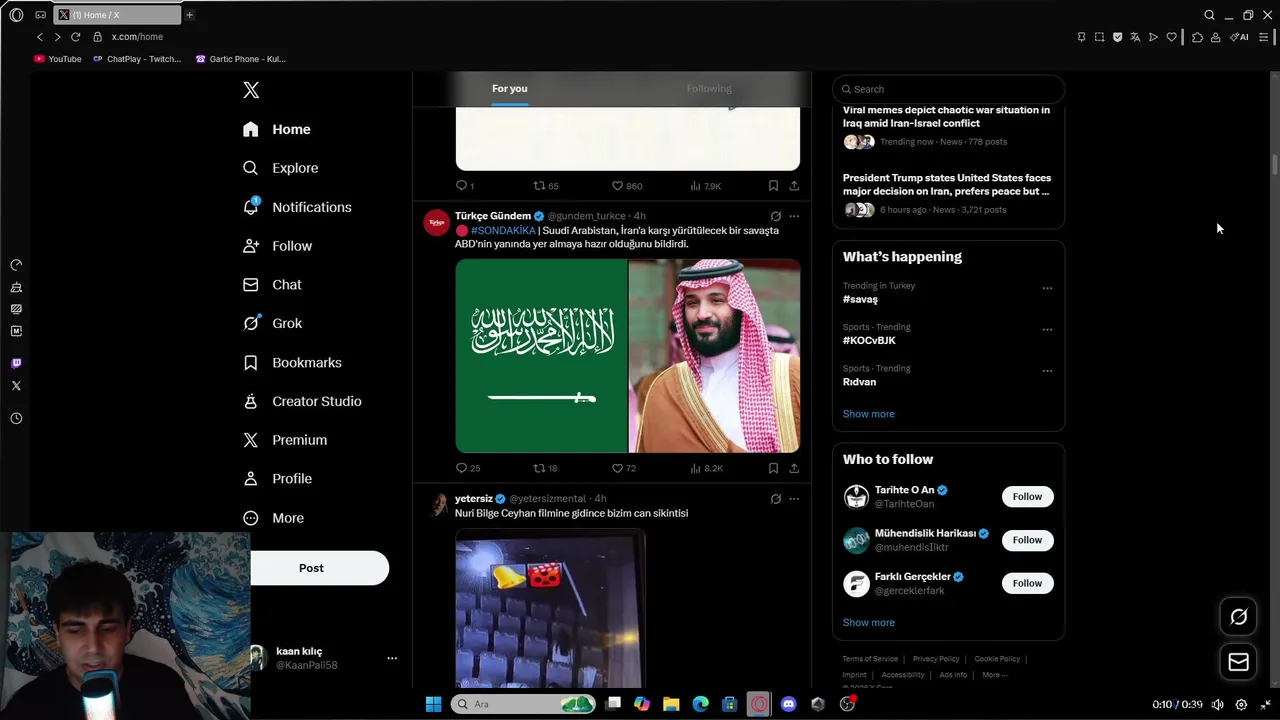Open Grok action on yetersiz post
The image size is (1280, 720).
775,498
